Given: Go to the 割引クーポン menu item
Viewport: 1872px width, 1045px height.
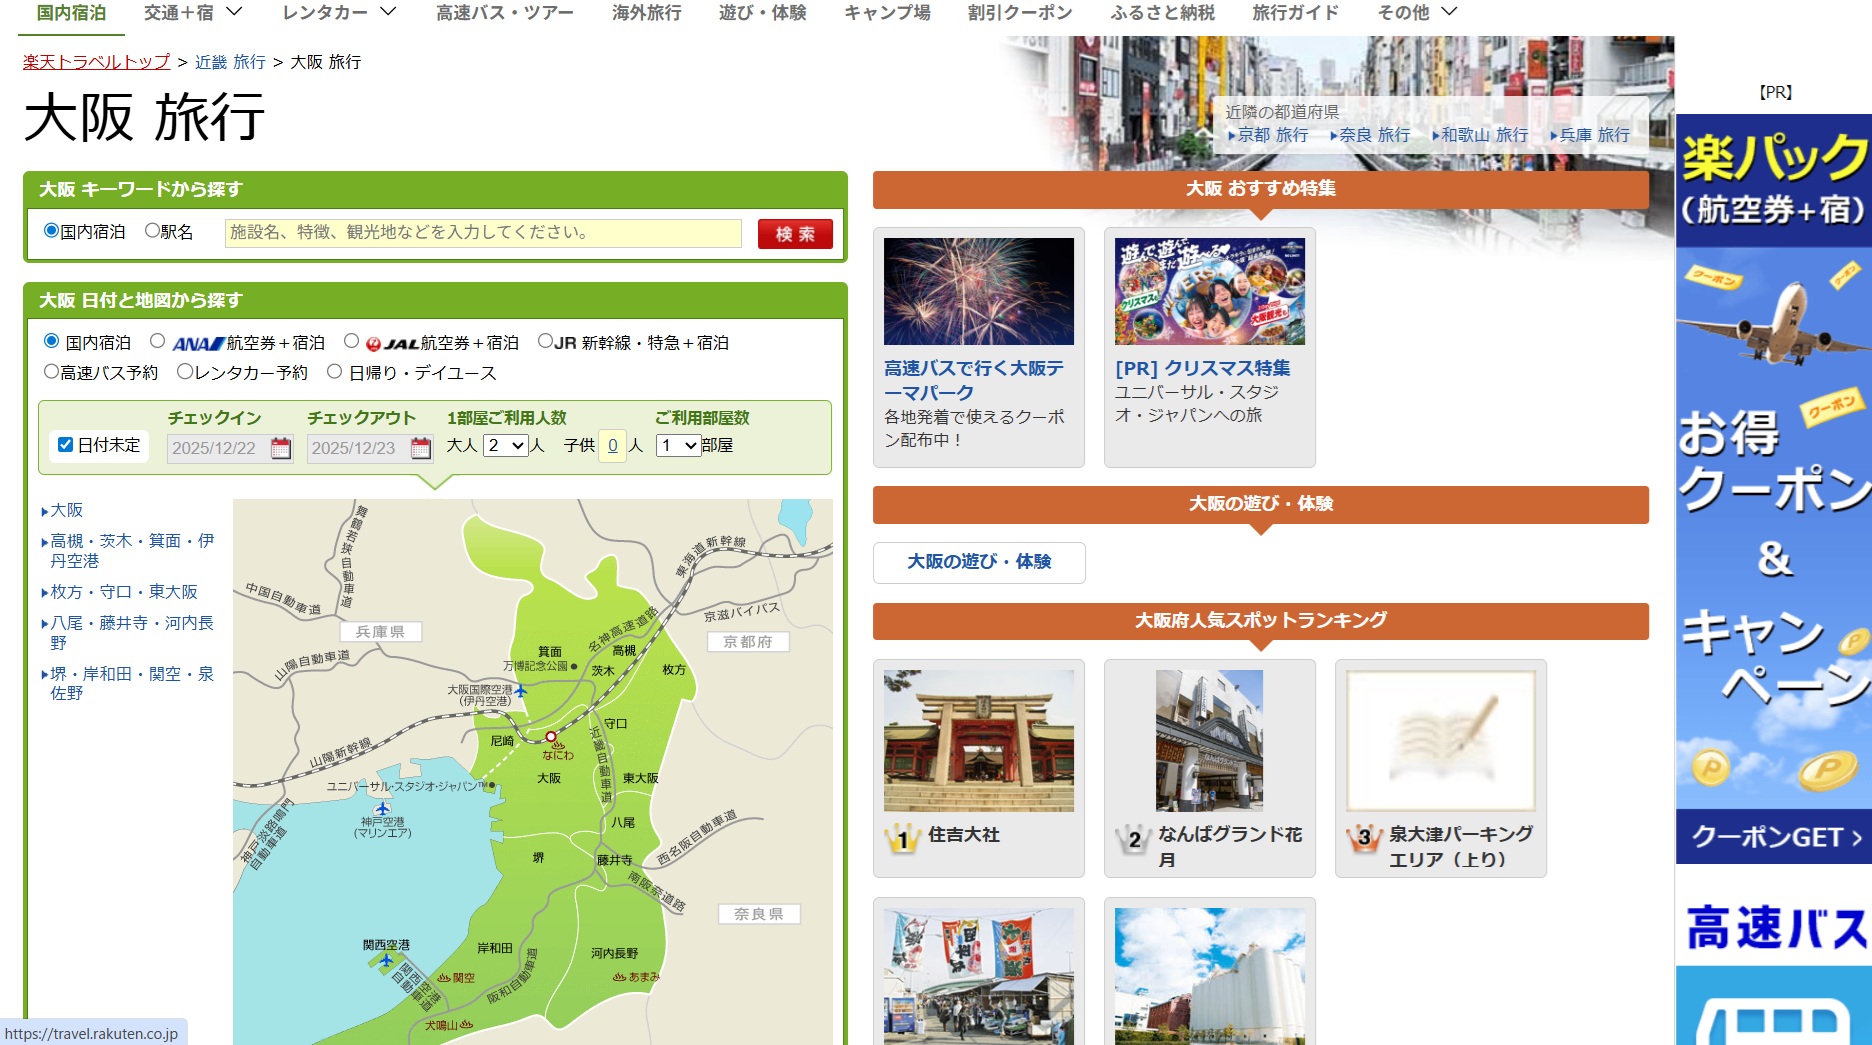Looking at the screenshot, I should click(x=1019, y=13).
